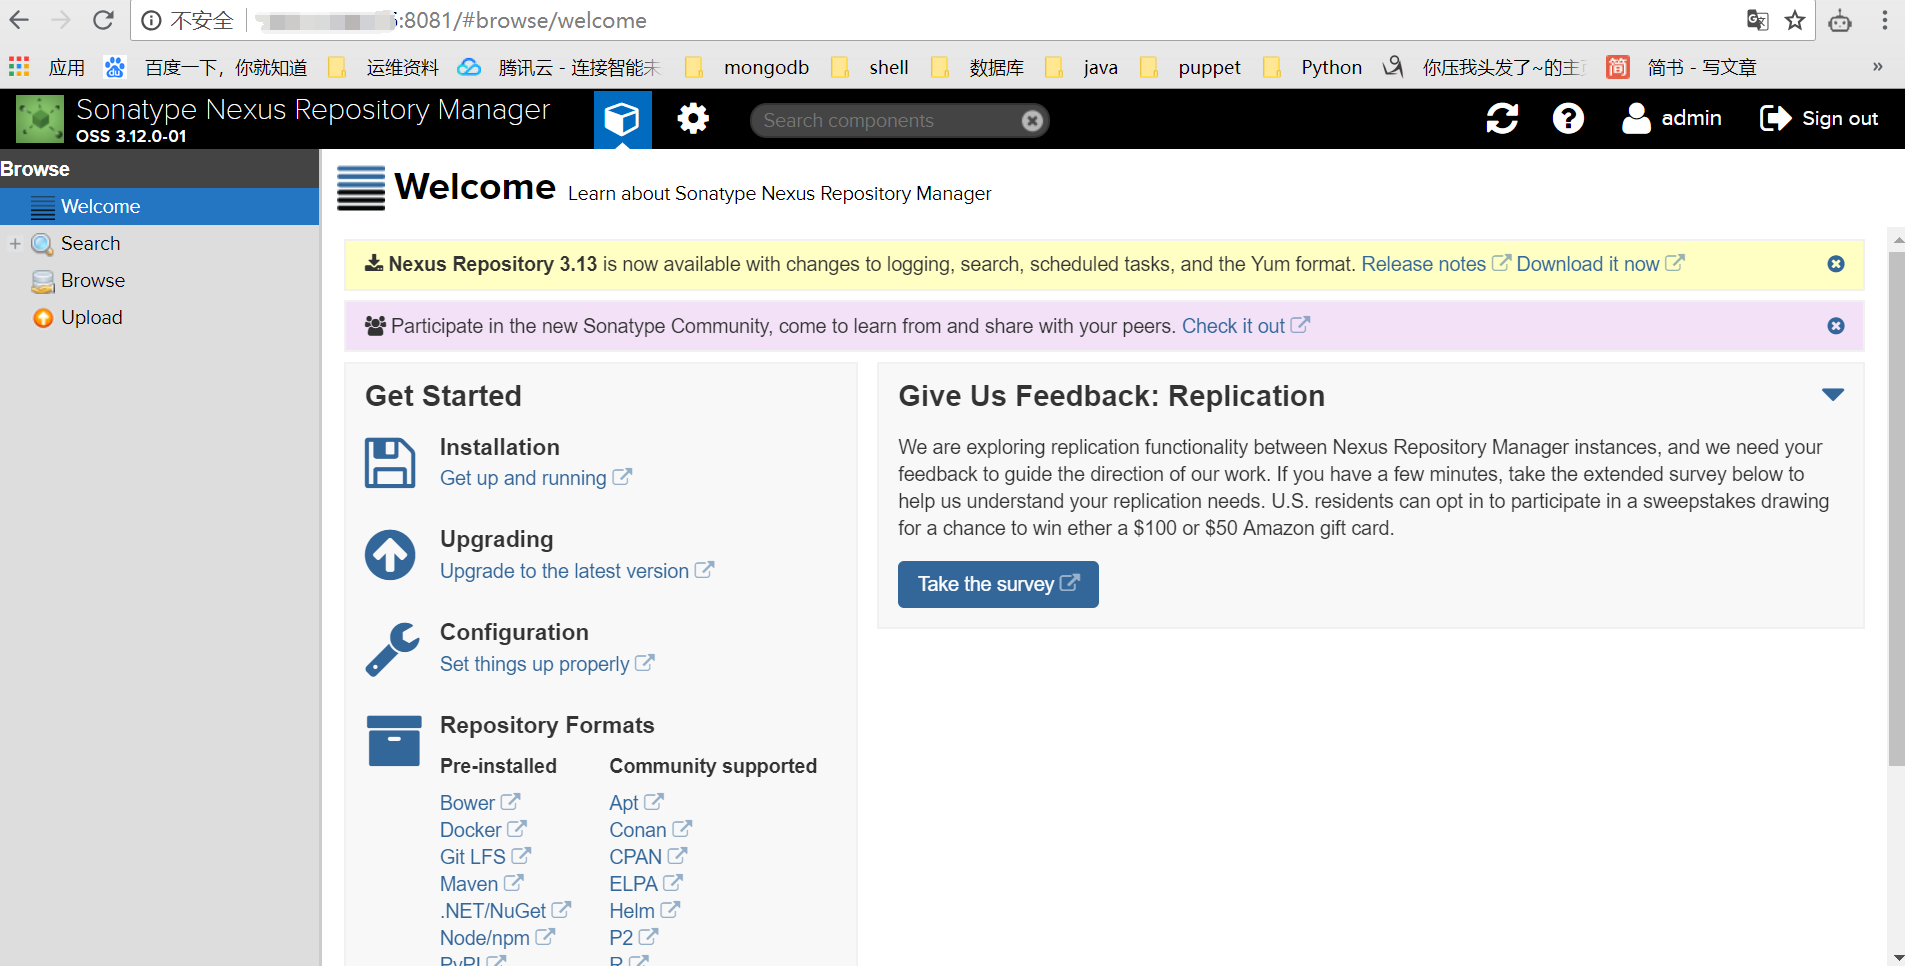Image resolution: width=1905 pixels, height=966 pixels.
Task: Click the Configuration wrench icon
Action: (x=392, y=649)
